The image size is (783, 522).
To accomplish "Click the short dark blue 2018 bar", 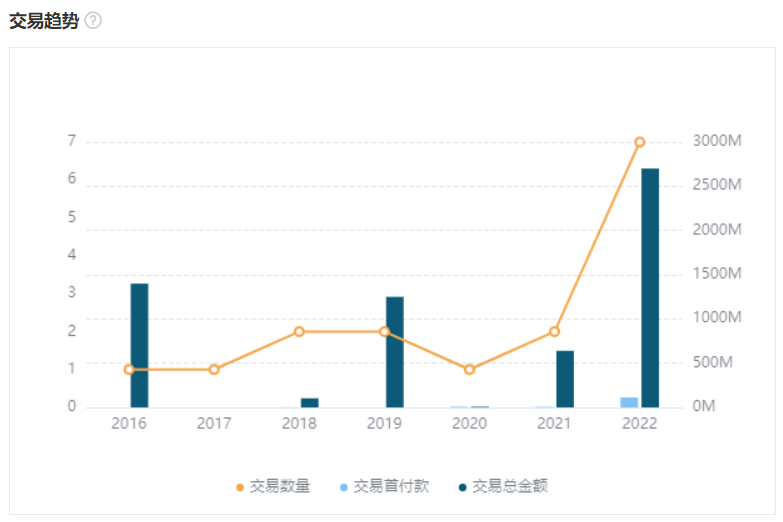I will point(310,403).
